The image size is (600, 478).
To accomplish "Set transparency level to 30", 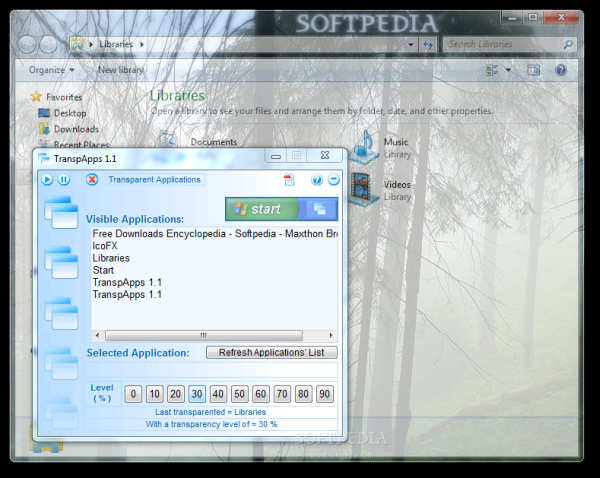I will click(x=197, y=394).
